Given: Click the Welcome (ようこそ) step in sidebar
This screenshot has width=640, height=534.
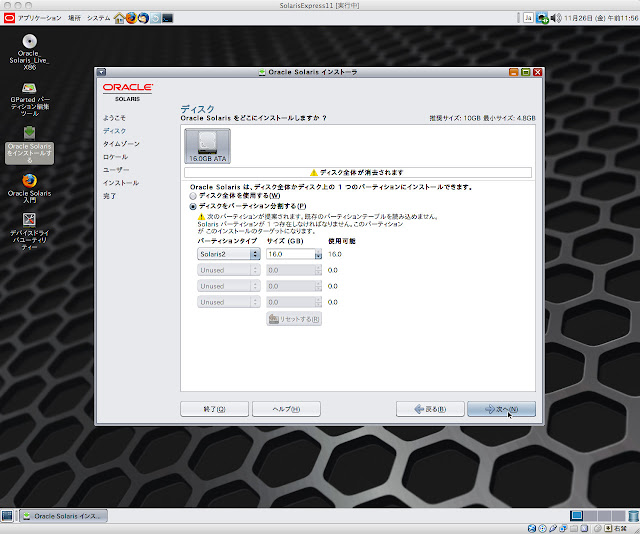Looking at the screenshot, I should pos(114,118).
